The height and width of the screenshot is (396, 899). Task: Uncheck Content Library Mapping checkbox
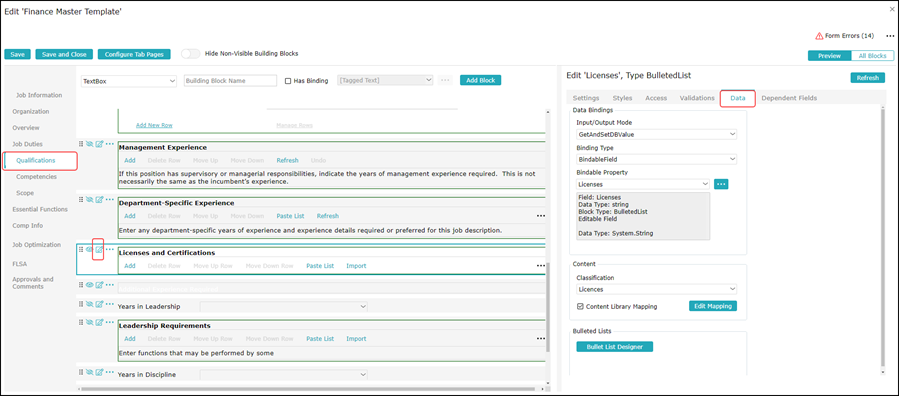click(x=580, y=307)
